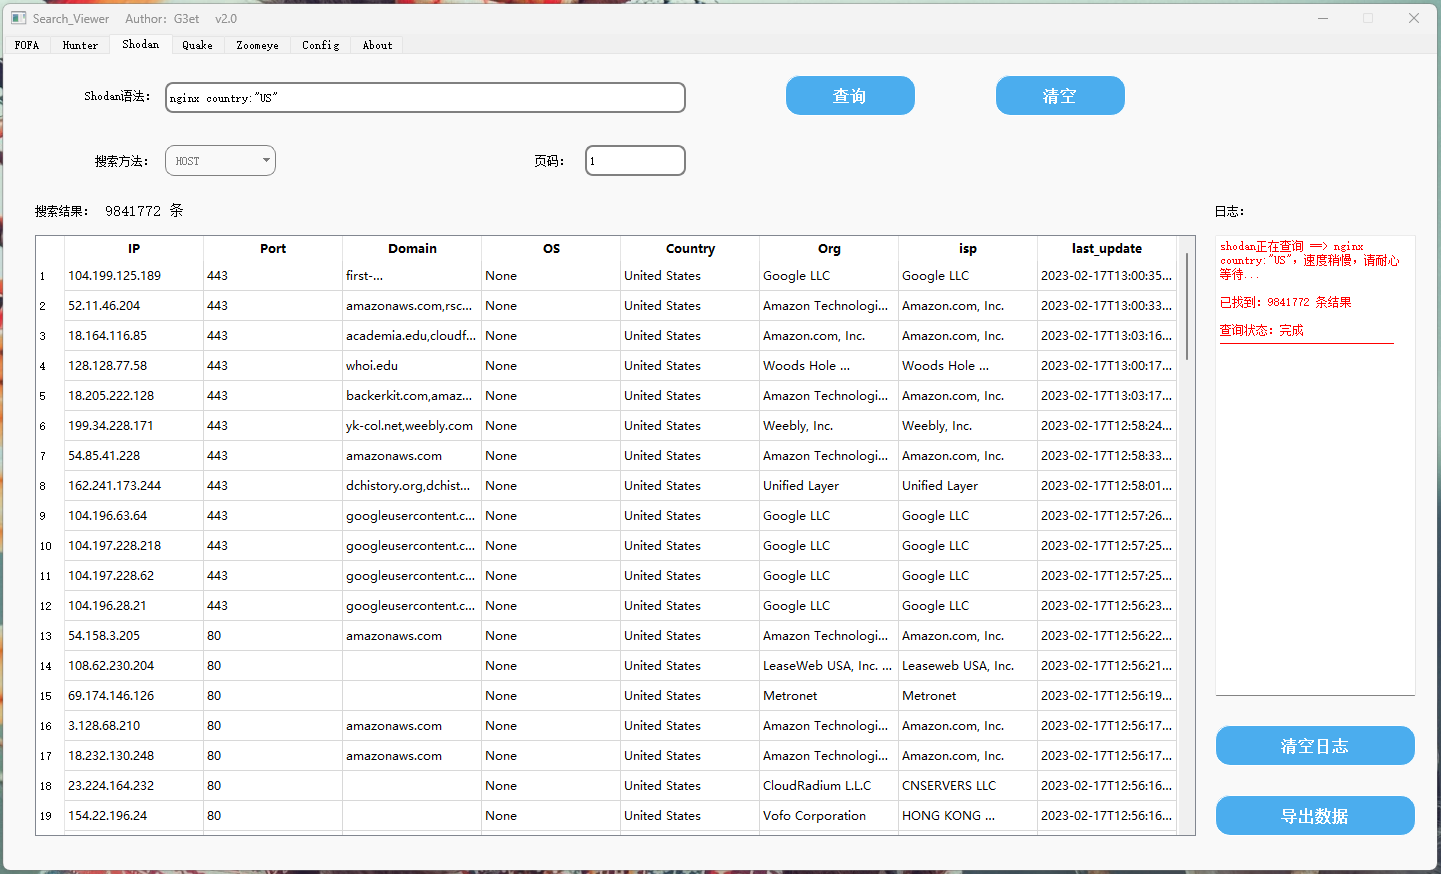Click the Search_Viewer app icon in title bar
Screen dimensions: 1441x874
point(18,18)
